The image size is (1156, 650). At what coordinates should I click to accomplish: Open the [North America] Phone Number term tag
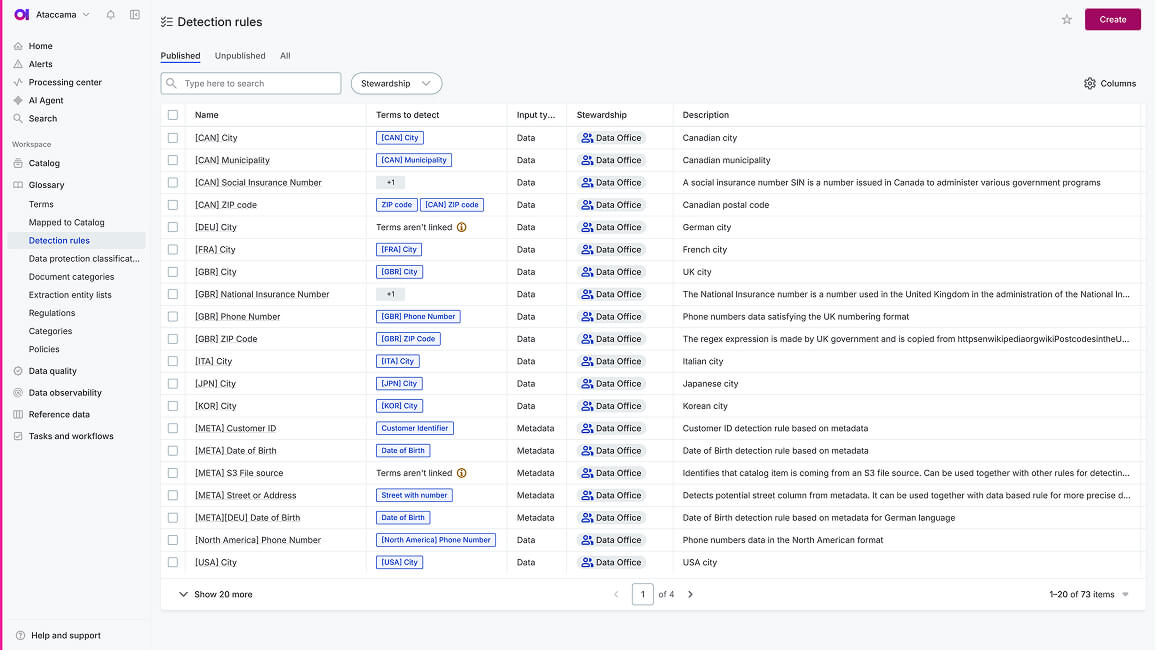point(436,540)
